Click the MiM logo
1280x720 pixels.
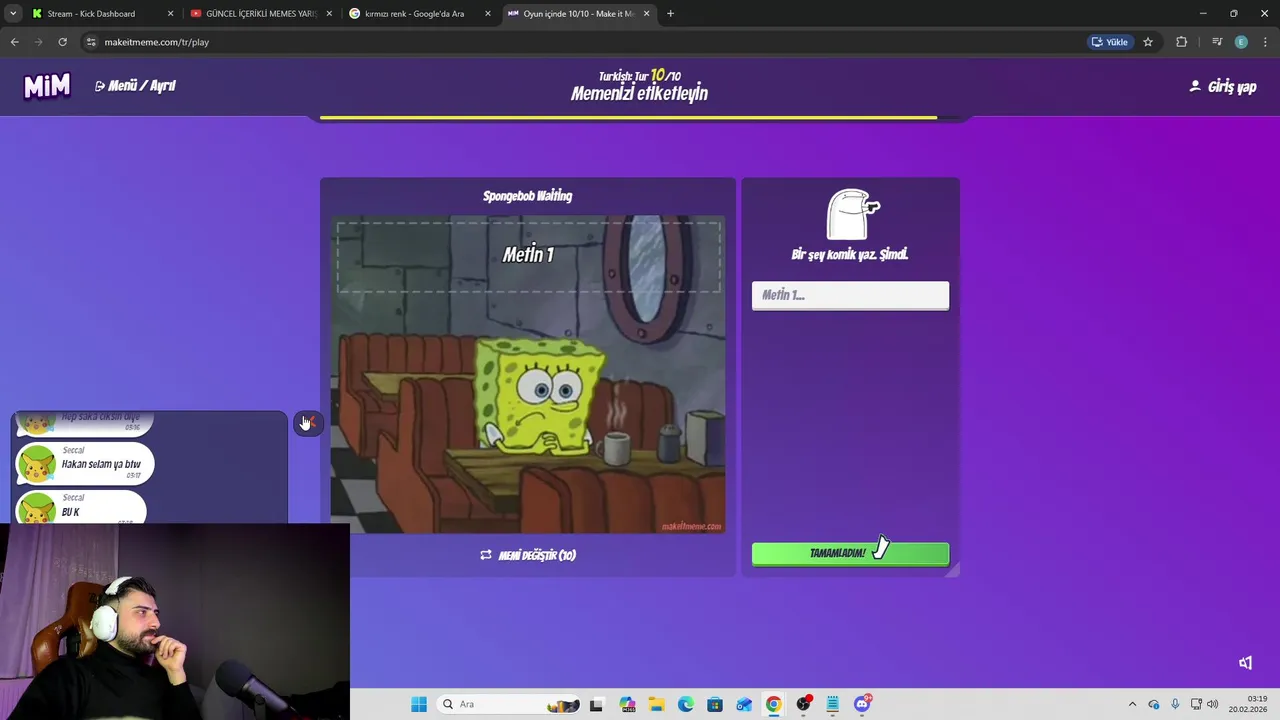[47, 86]
